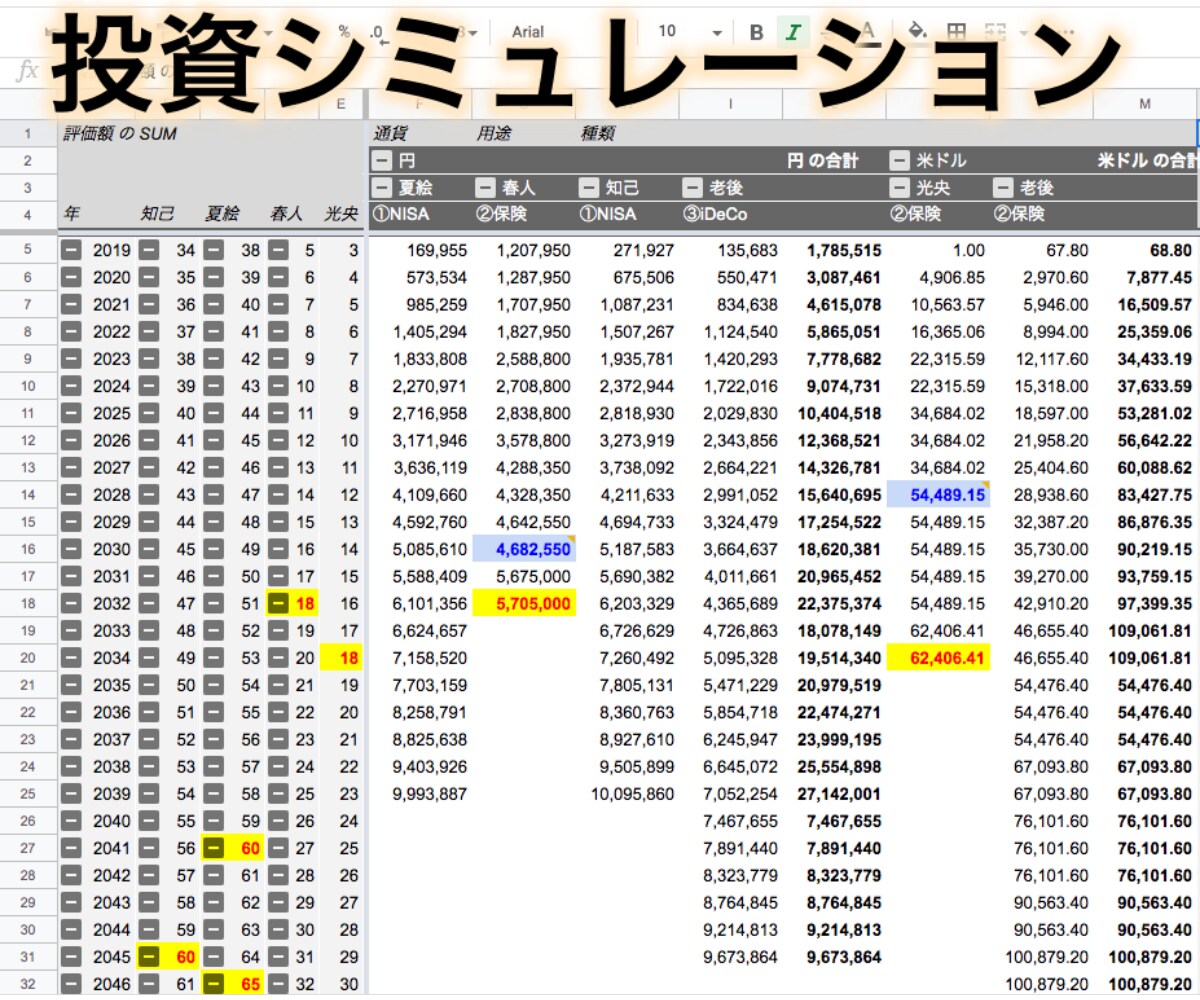Select yellow highlighted cell 5,705,000
1200x1000 pixels.
[x=525, y=603]
